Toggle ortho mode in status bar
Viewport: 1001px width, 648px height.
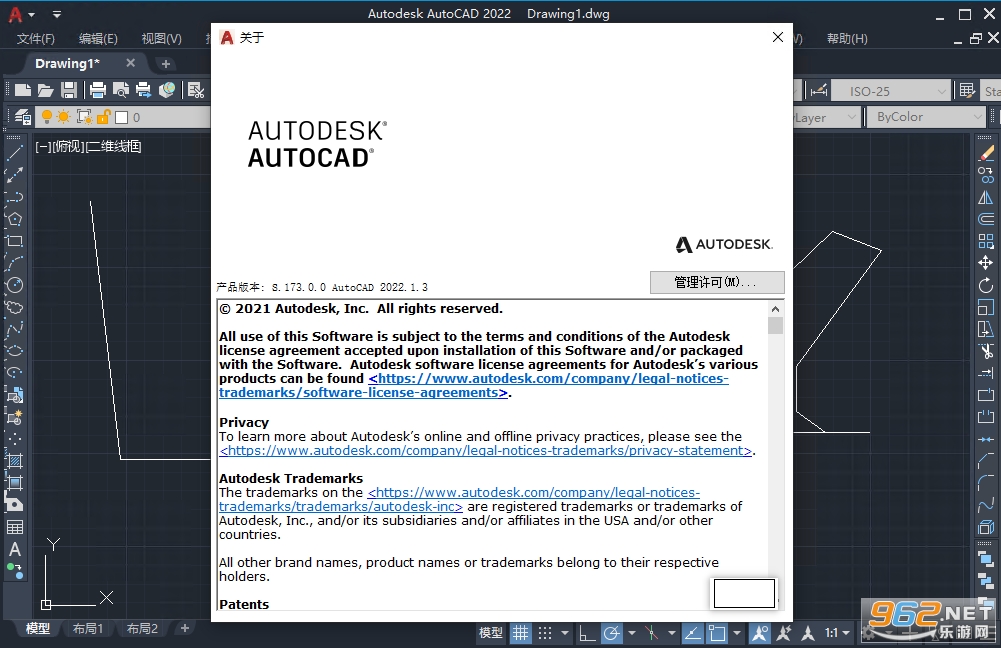coord(587,633)
